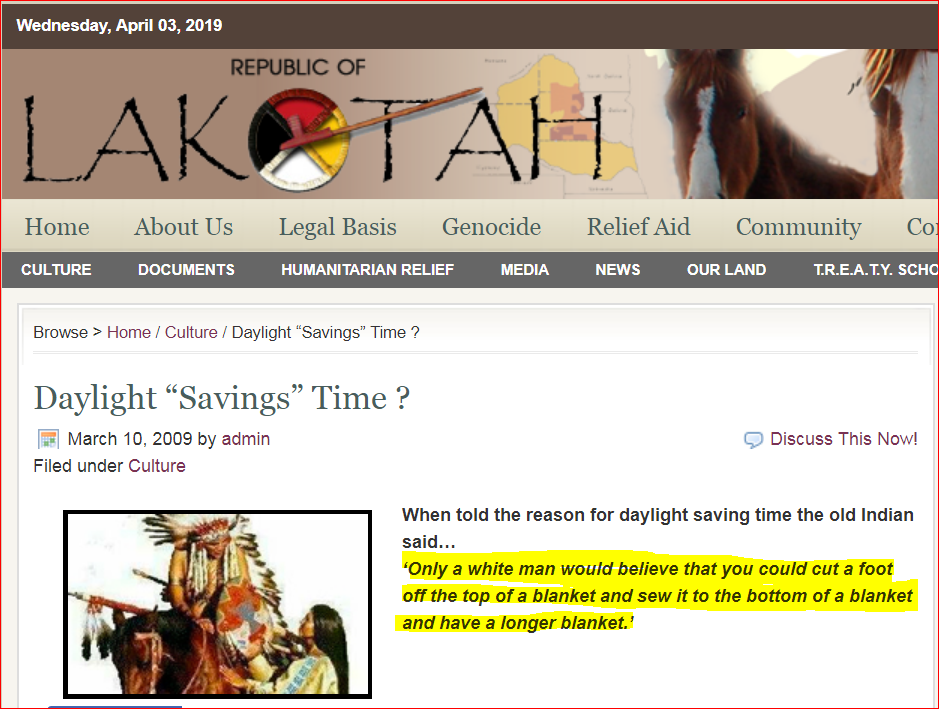Image resolution: width=939 pixels, height=709 pixels.
Task: Click the Culture link after Filed under
Action: coord(157,466)
